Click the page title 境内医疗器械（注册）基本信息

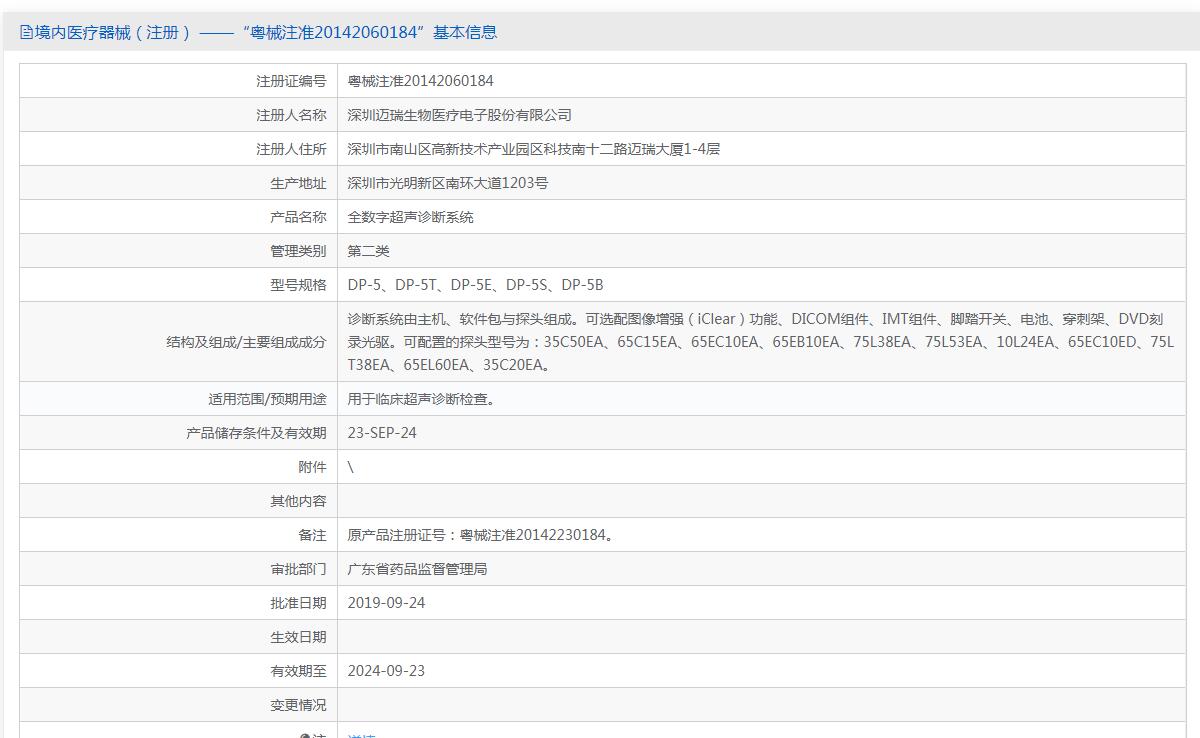(266, 32)
